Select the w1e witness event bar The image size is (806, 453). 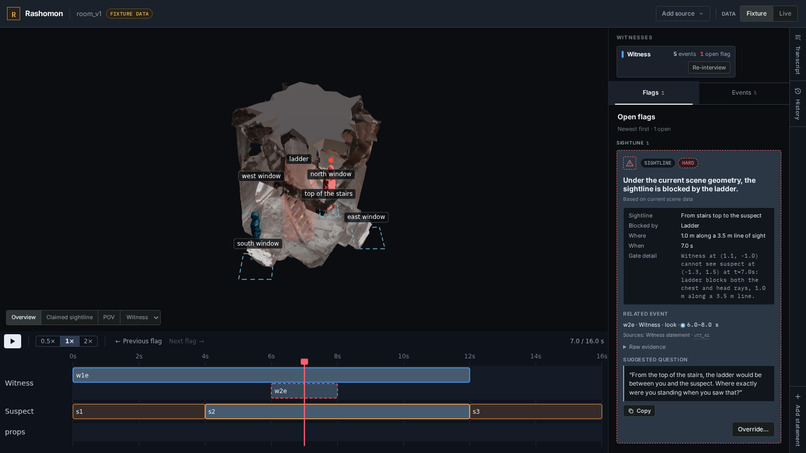pos(271,375)
